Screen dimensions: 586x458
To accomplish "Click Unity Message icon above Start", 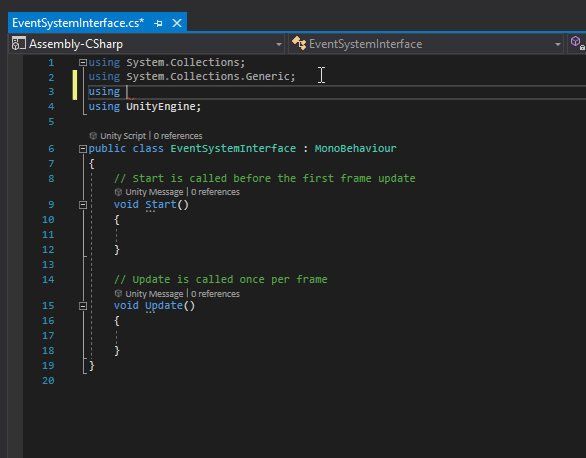I will coord(118,192).
